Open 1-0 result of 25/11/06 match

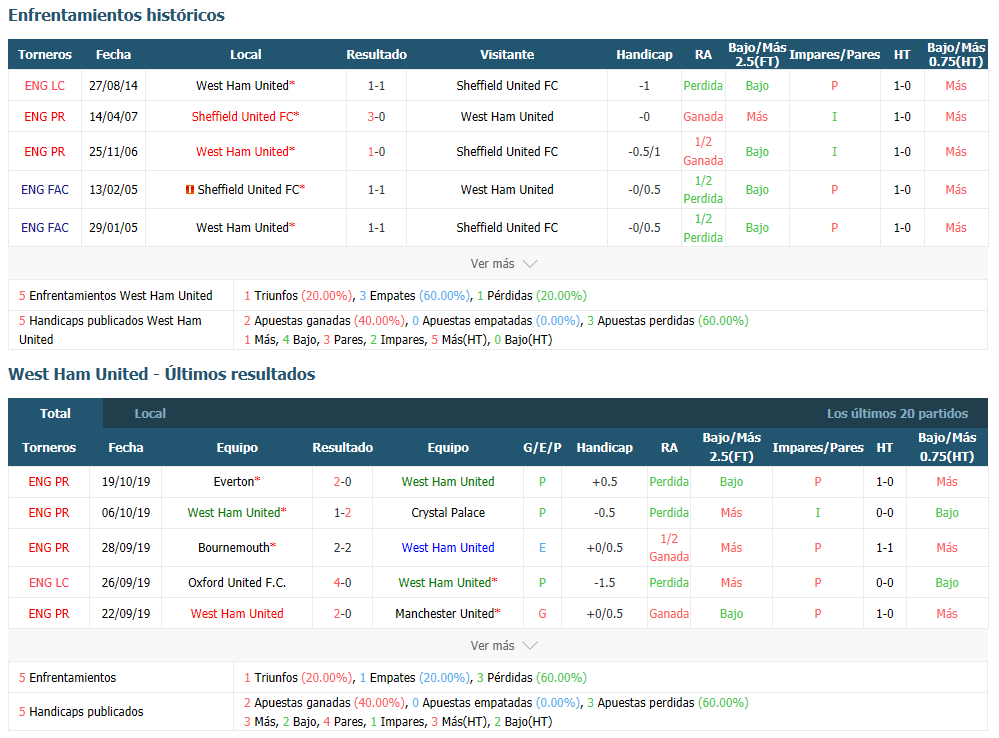[x=377, y=152]
